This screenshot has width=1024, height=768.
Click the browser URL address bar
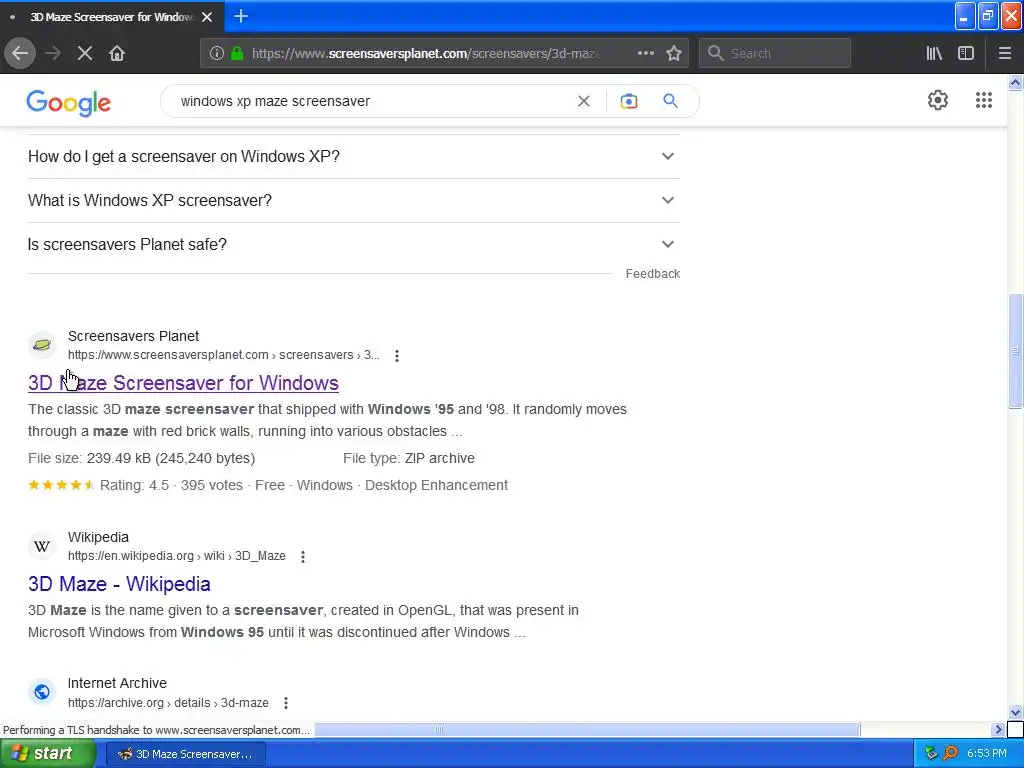click(x=424, y=53)
